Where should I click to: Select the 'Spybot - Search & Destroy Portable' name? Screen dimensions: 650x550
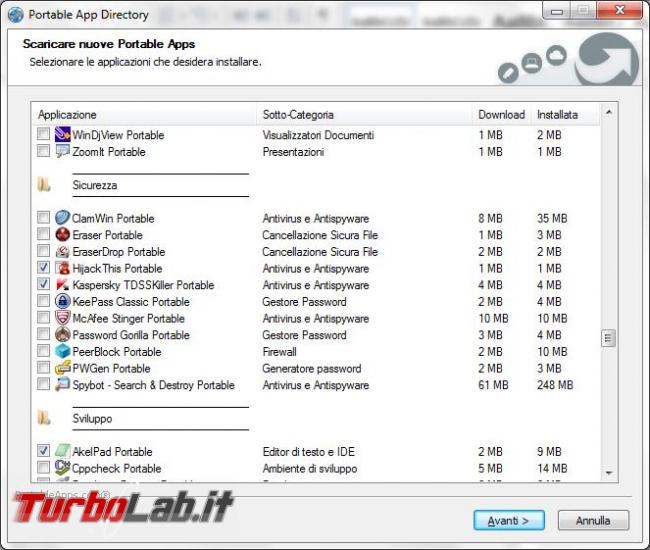154,385
